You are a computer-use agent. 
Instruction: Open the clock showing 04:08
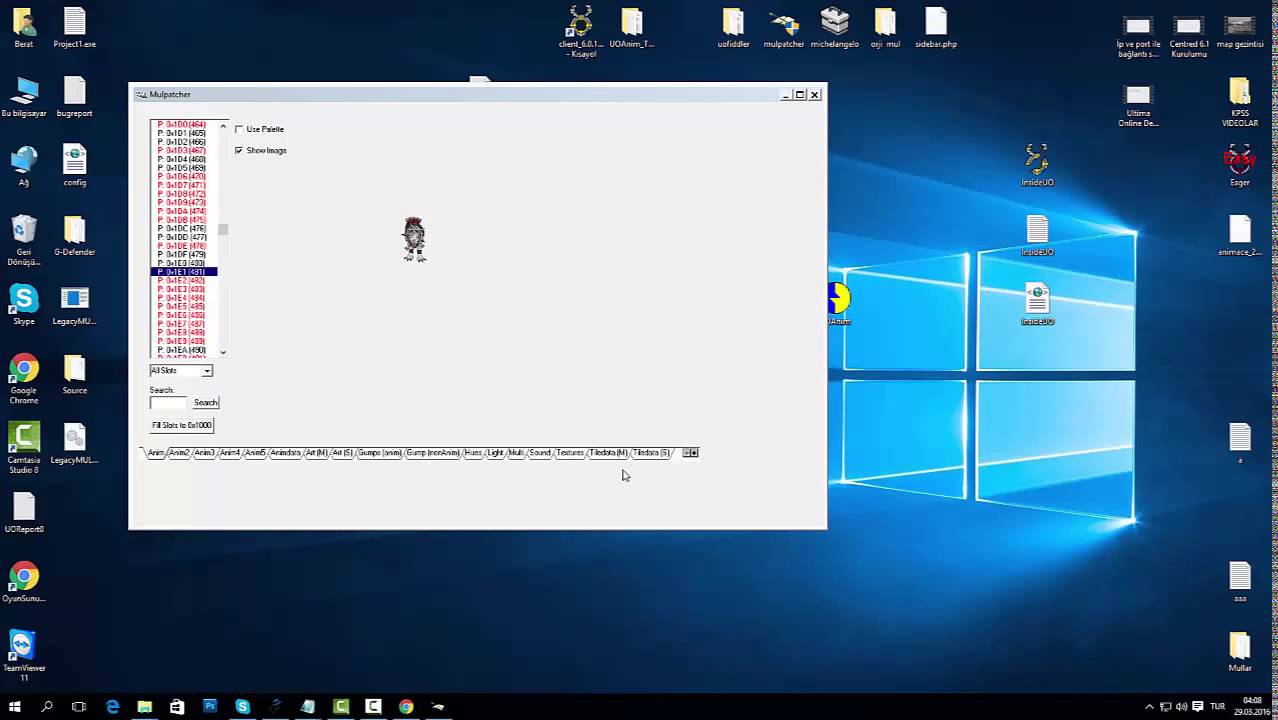tap(1253, 706)
